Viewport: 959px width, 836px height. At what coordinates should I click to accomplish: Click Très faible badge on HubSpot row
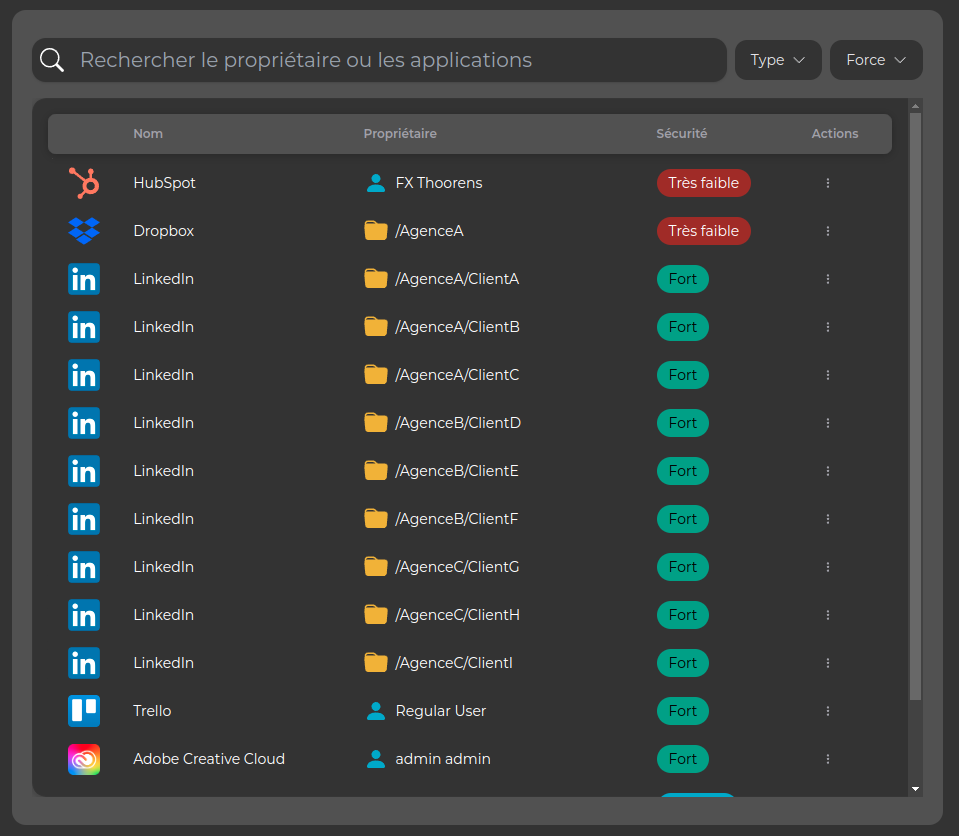pyautogui.click(x=704, y=183)
